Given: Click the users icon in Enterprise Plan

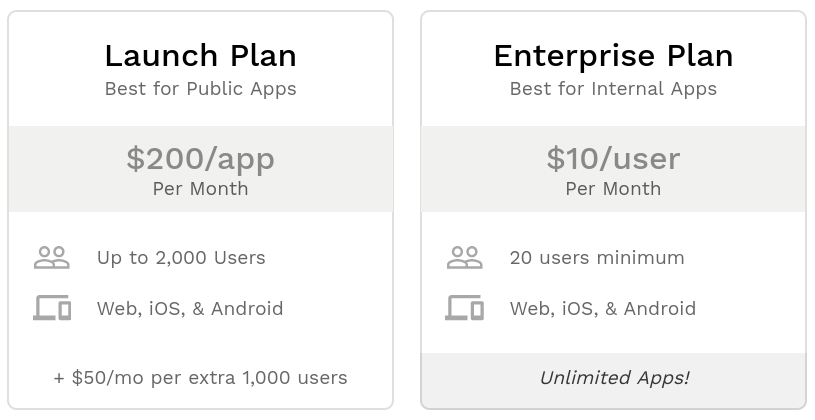Looking at the screenshot, I should [x=464, y=258].
